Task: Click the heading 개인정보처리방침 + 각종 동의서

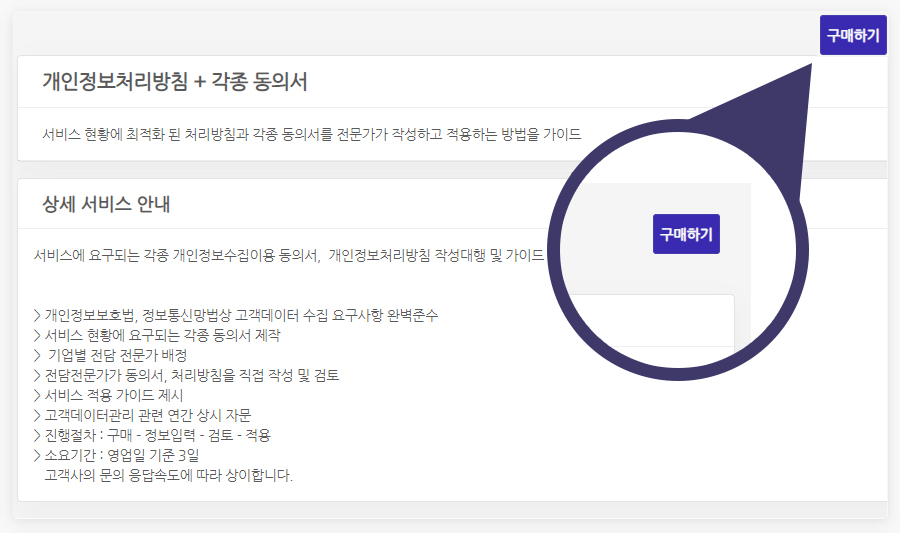Action: coord(175,81)
